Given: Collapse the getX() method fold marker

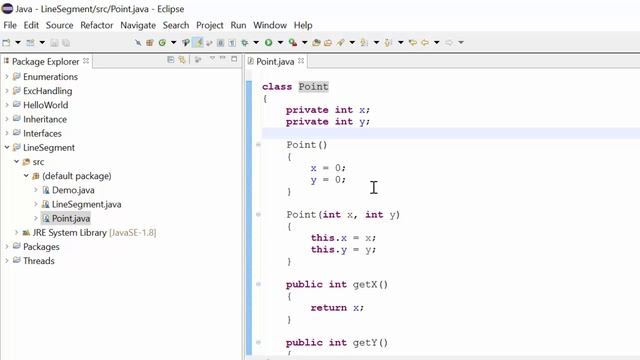Looking at the screenshot, I should (258, 284).
